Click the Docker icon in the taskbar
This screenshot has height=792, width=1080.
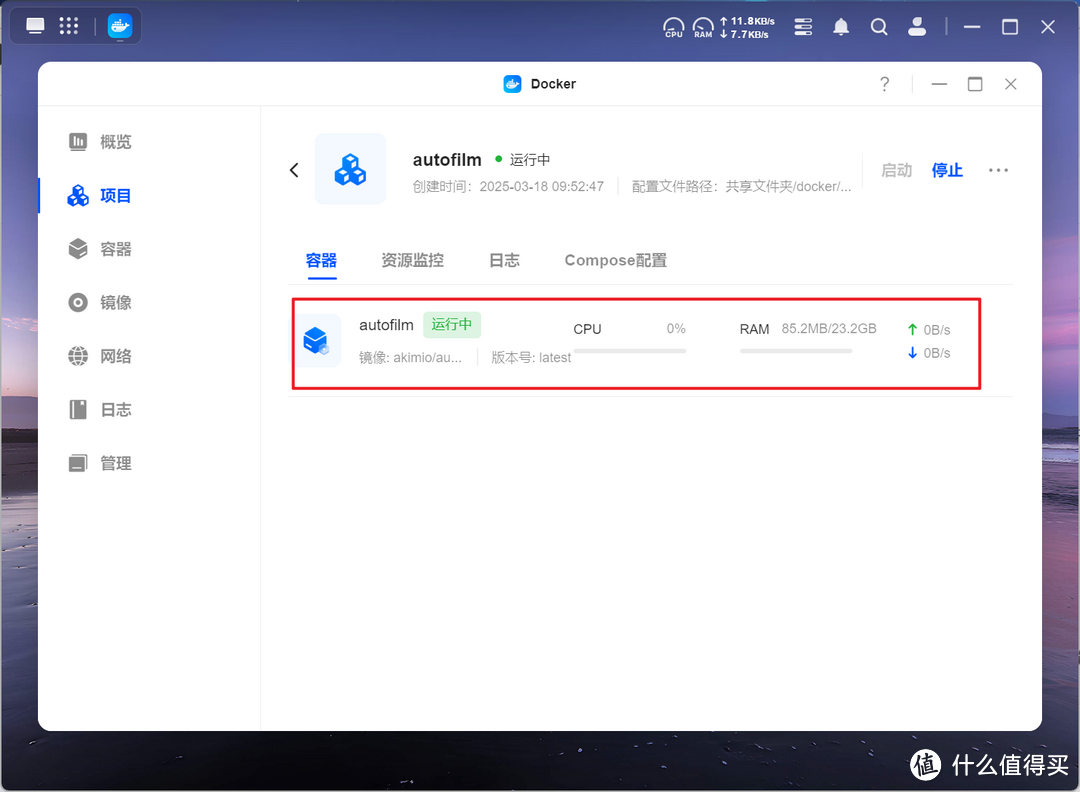point(120,25)
